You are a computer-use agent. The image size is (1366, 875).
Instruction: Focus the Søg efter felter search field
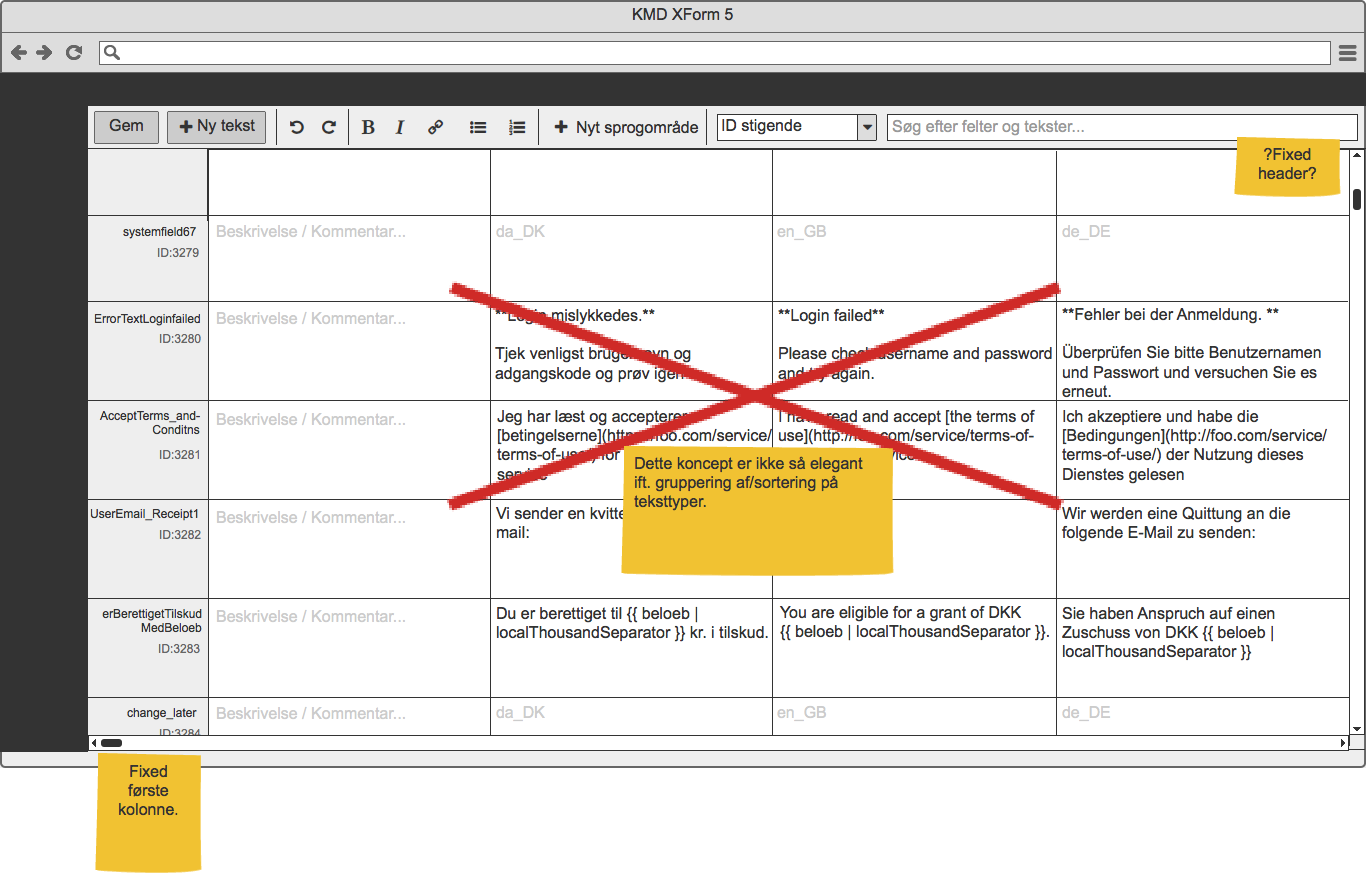point(1121,127)
